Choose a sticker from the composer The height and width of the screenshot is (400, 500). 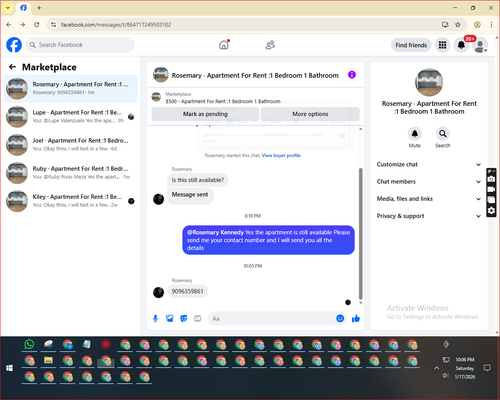[x=184, y=319]
